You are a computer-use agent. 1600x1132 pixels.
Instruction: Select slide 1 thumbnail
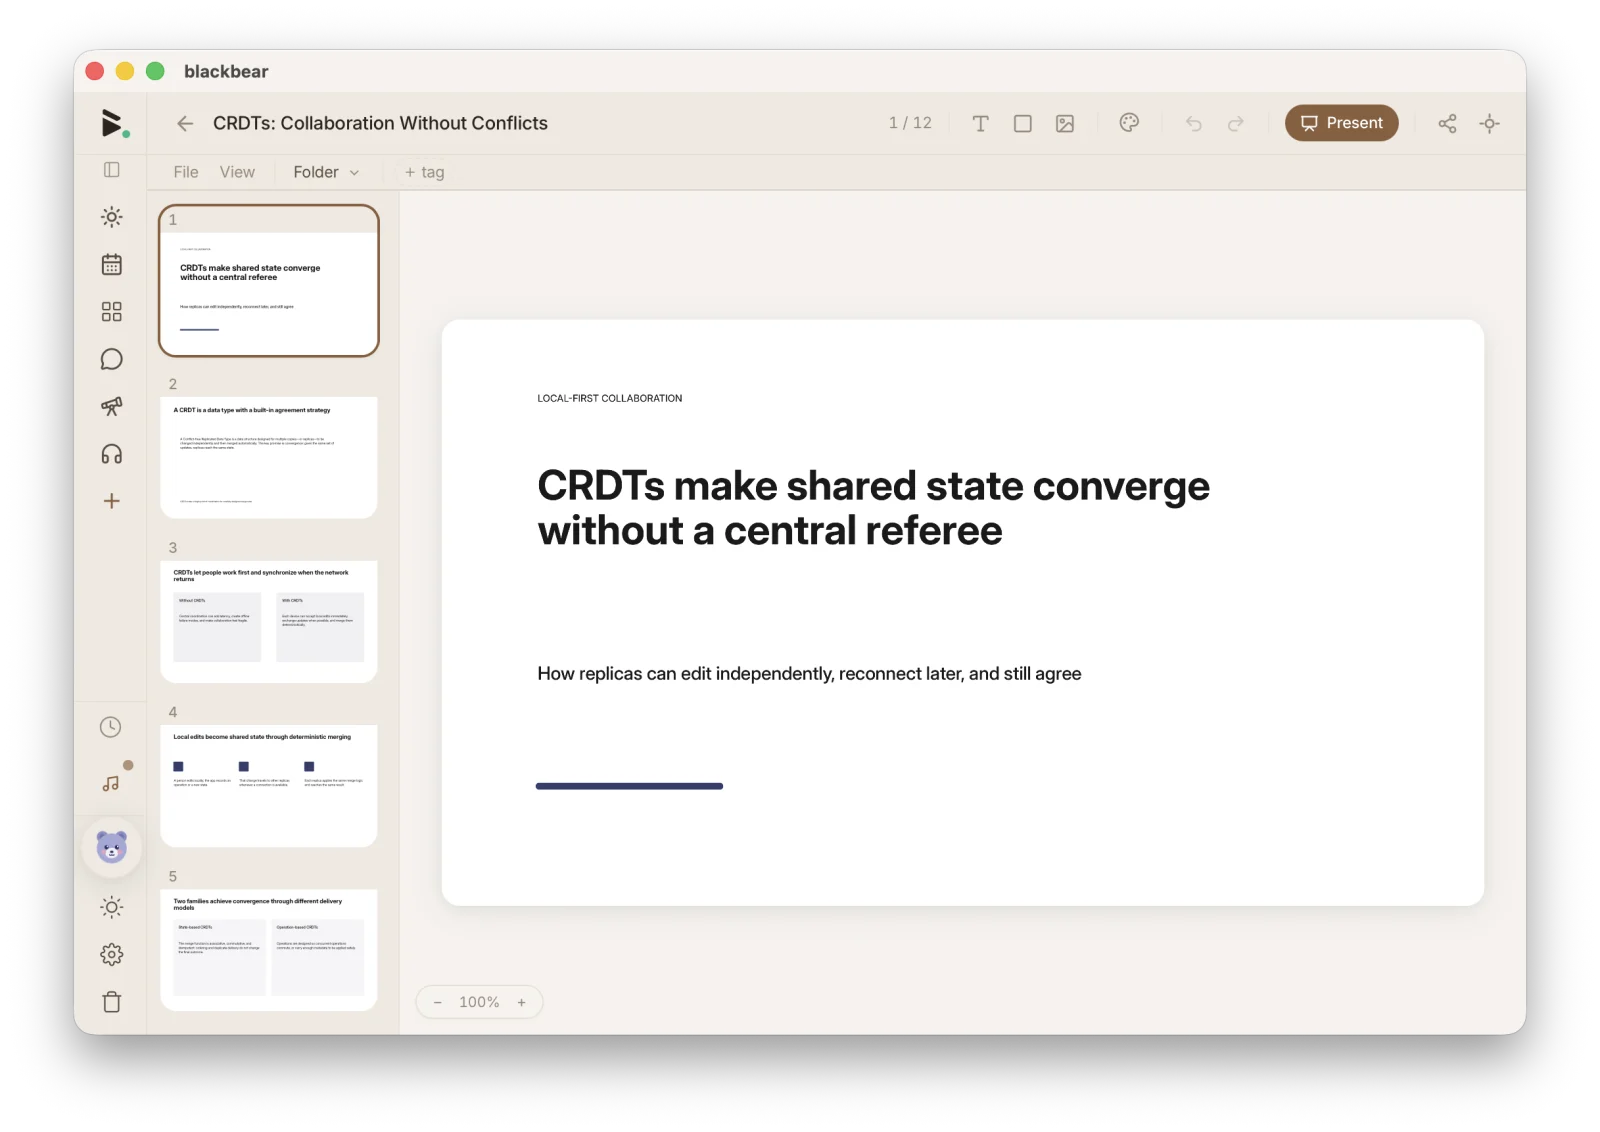click(269, 281)
